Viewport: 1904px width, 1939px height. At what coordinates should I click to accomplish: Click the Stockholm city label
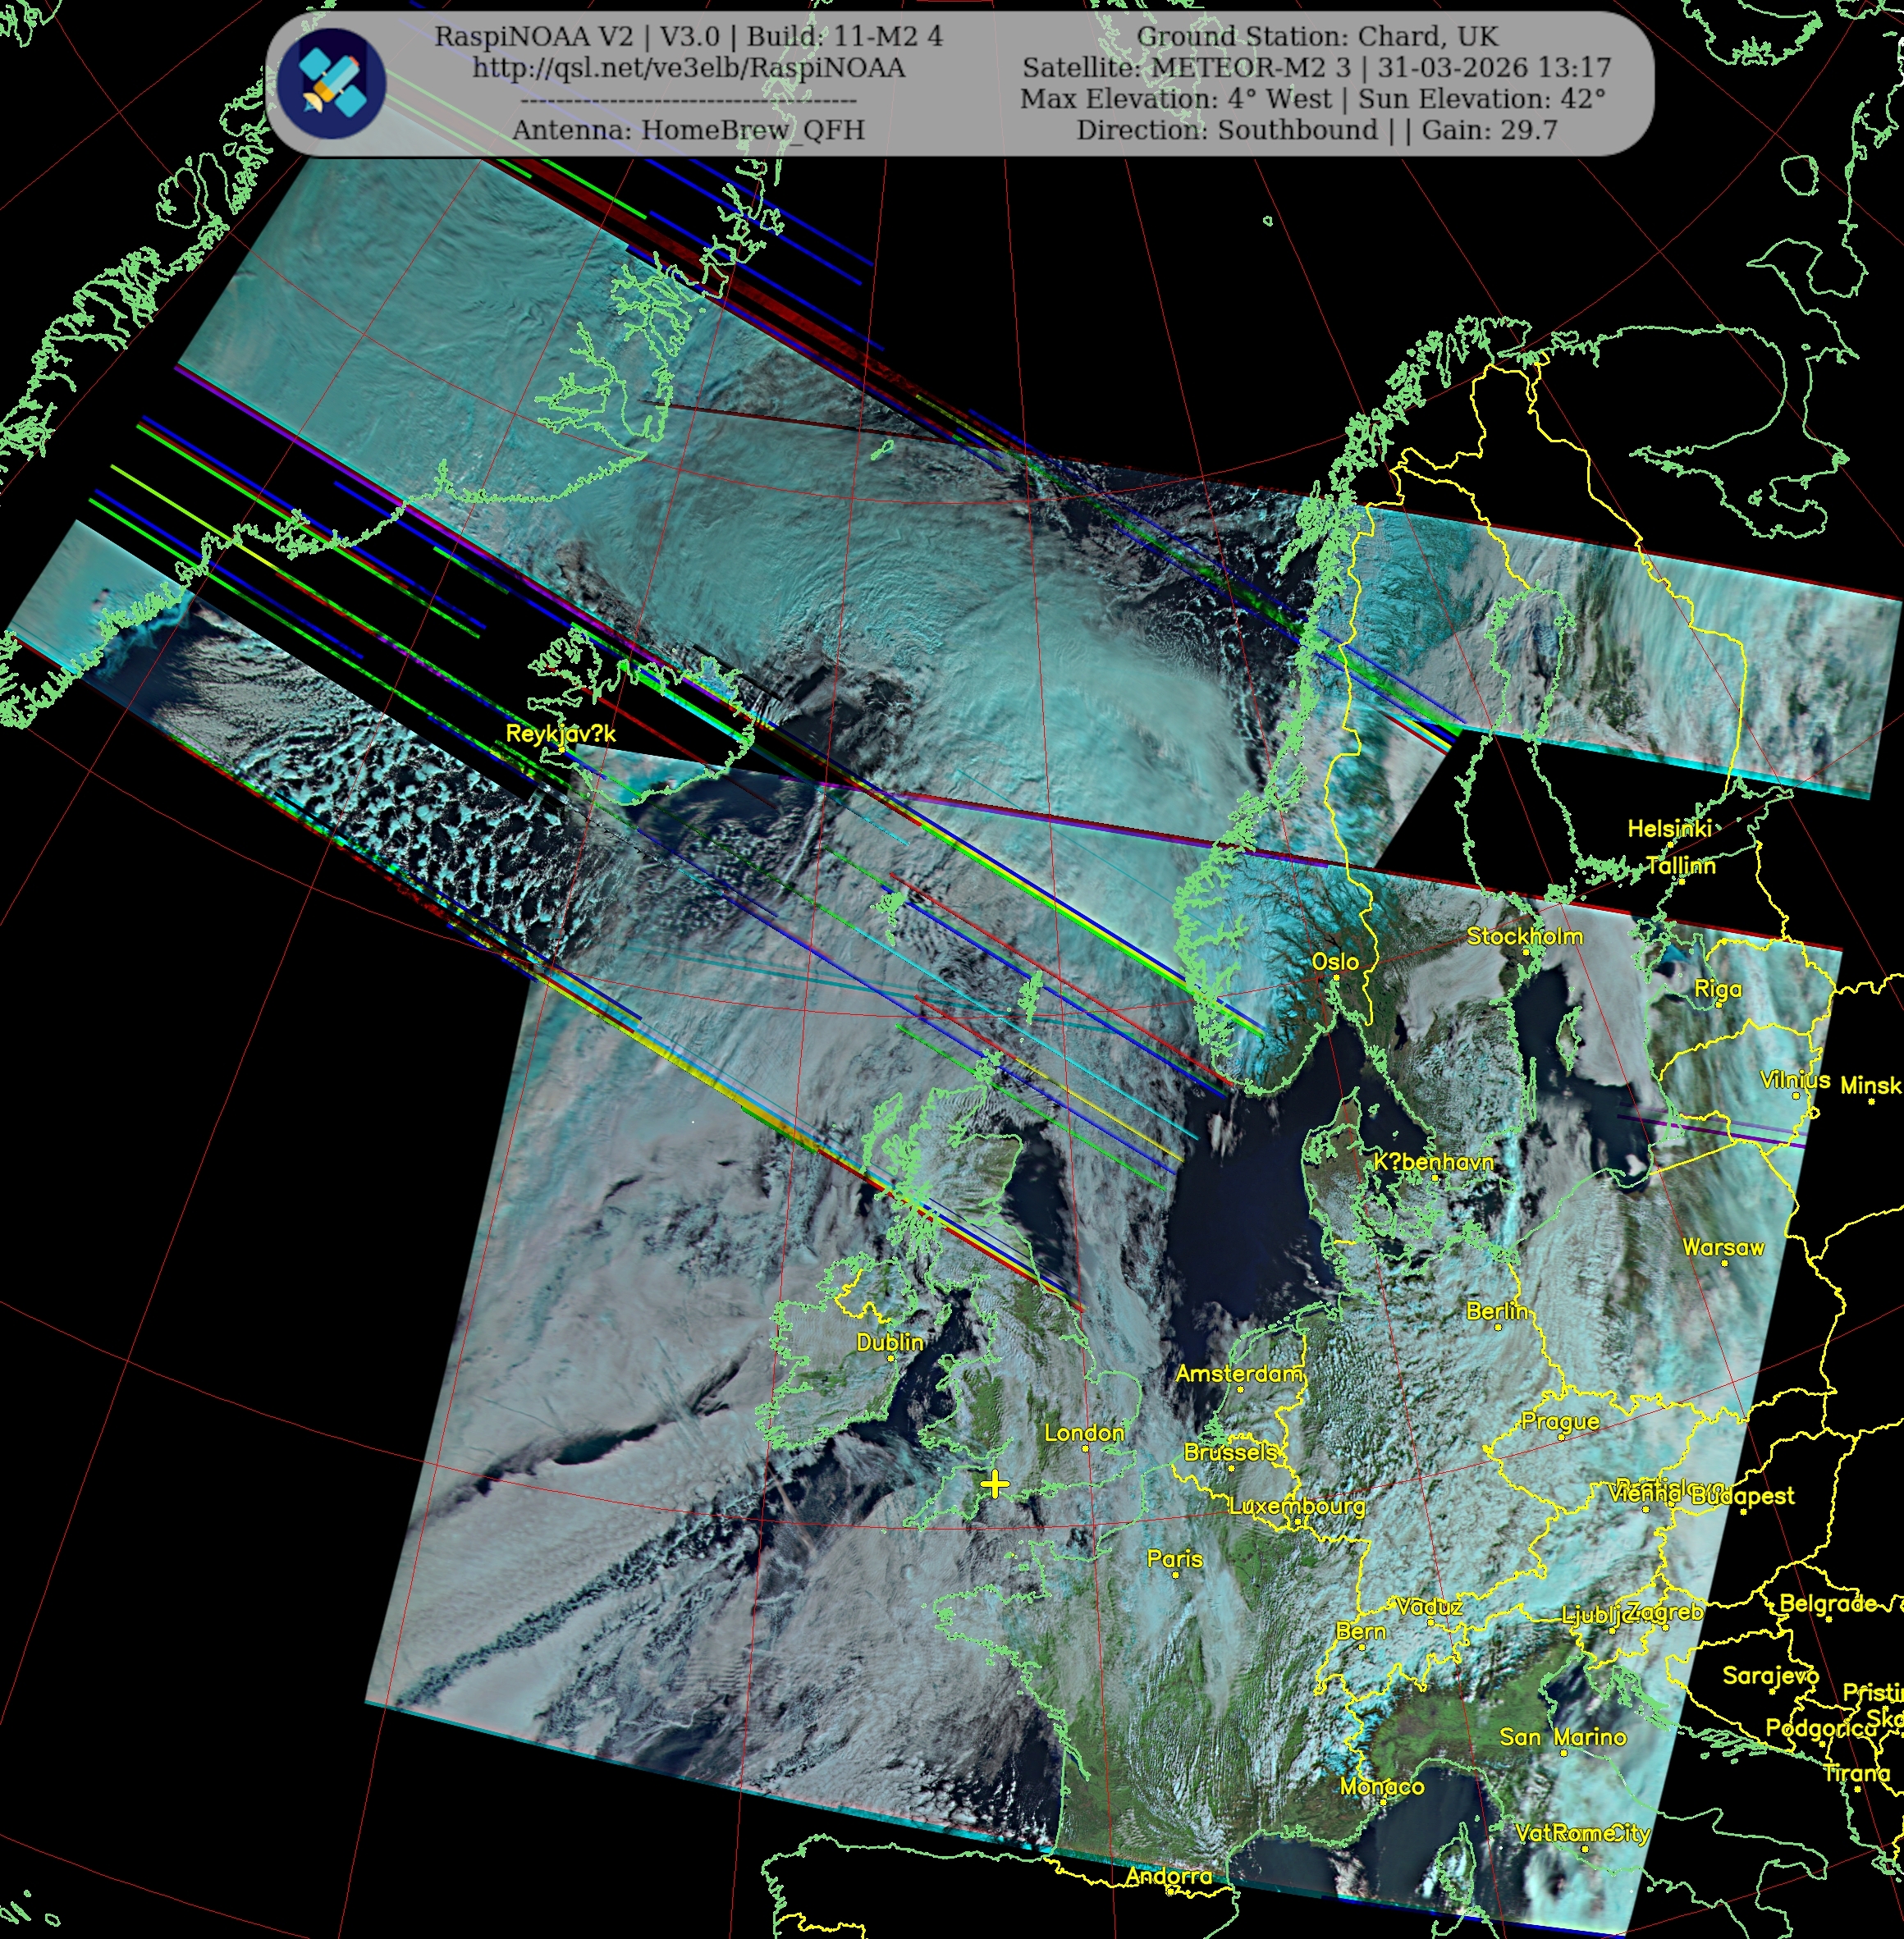coord(1524,936)
